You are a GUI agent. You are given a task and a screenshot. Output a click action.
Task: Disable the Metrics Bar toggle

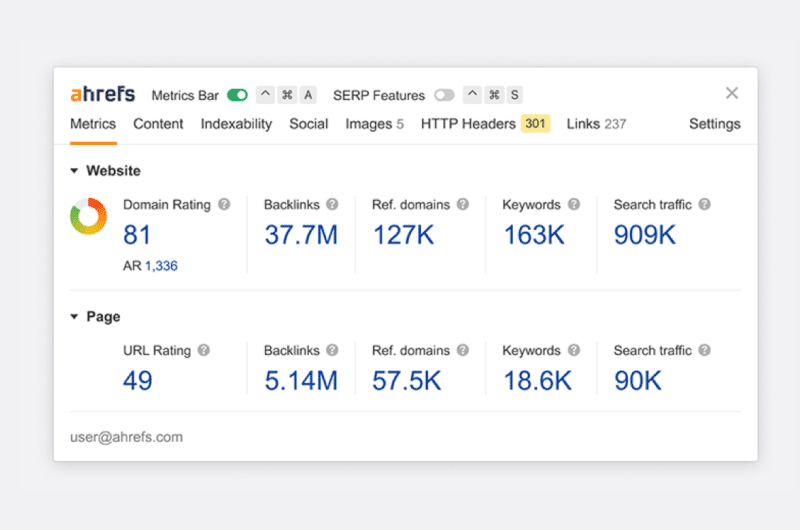pos(237,96)
